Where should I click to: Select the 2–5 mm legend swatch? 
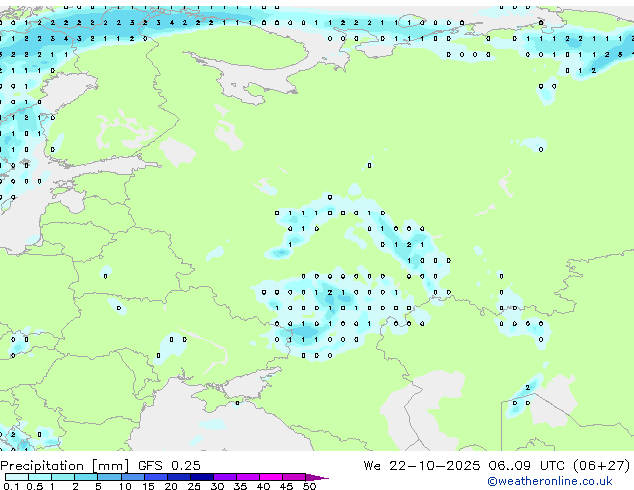pyautogui.click(x=86, y=477)
